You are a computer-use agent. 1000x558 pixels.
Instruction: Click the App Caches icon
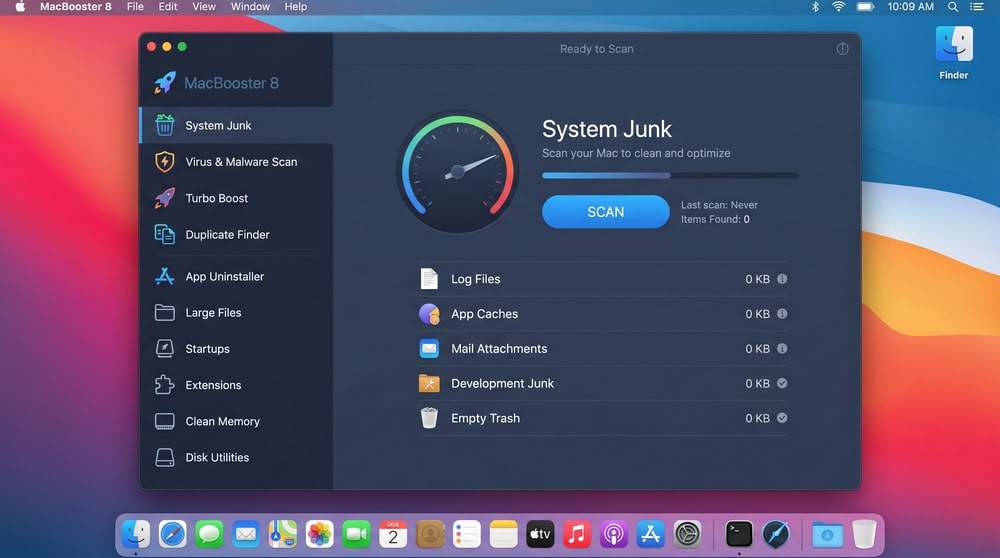429,314
